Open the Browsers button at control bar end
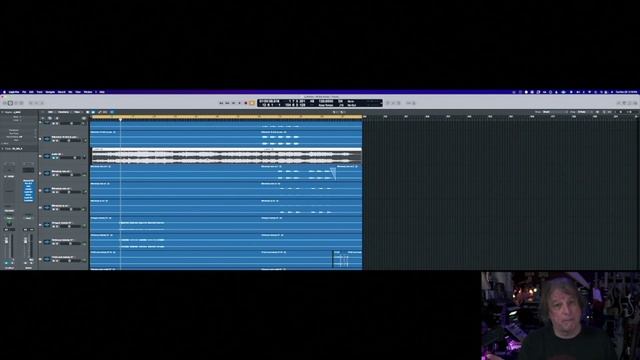640x360 pixels. pos(636,103)
